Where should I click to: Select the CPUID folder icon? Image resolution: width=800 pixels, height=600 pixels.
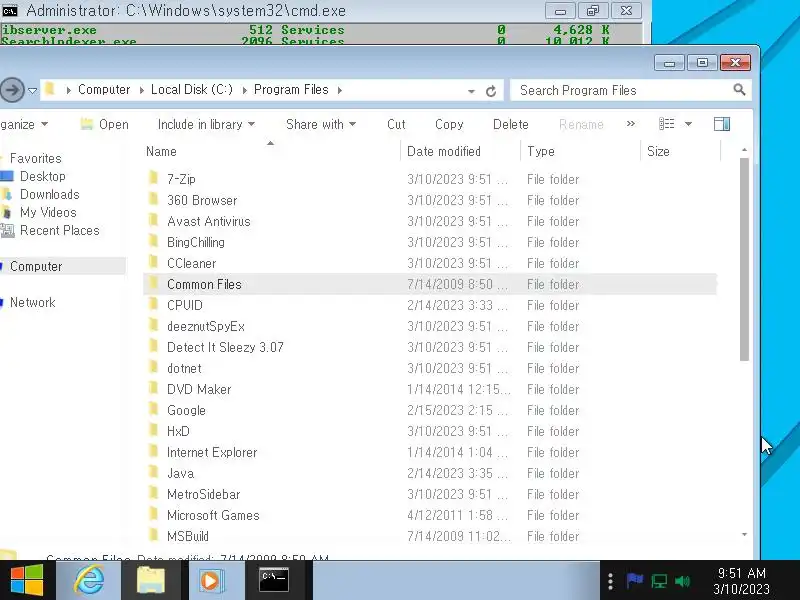[153, 304]
